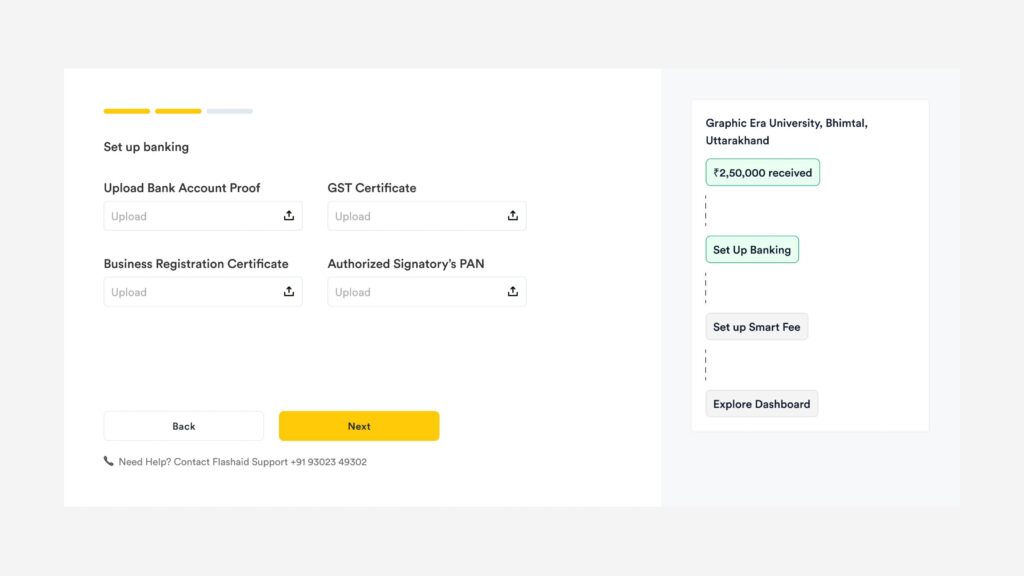Go back using the Back button
The height and width of the screenshot is (576, 1024).
pos(184,426)
